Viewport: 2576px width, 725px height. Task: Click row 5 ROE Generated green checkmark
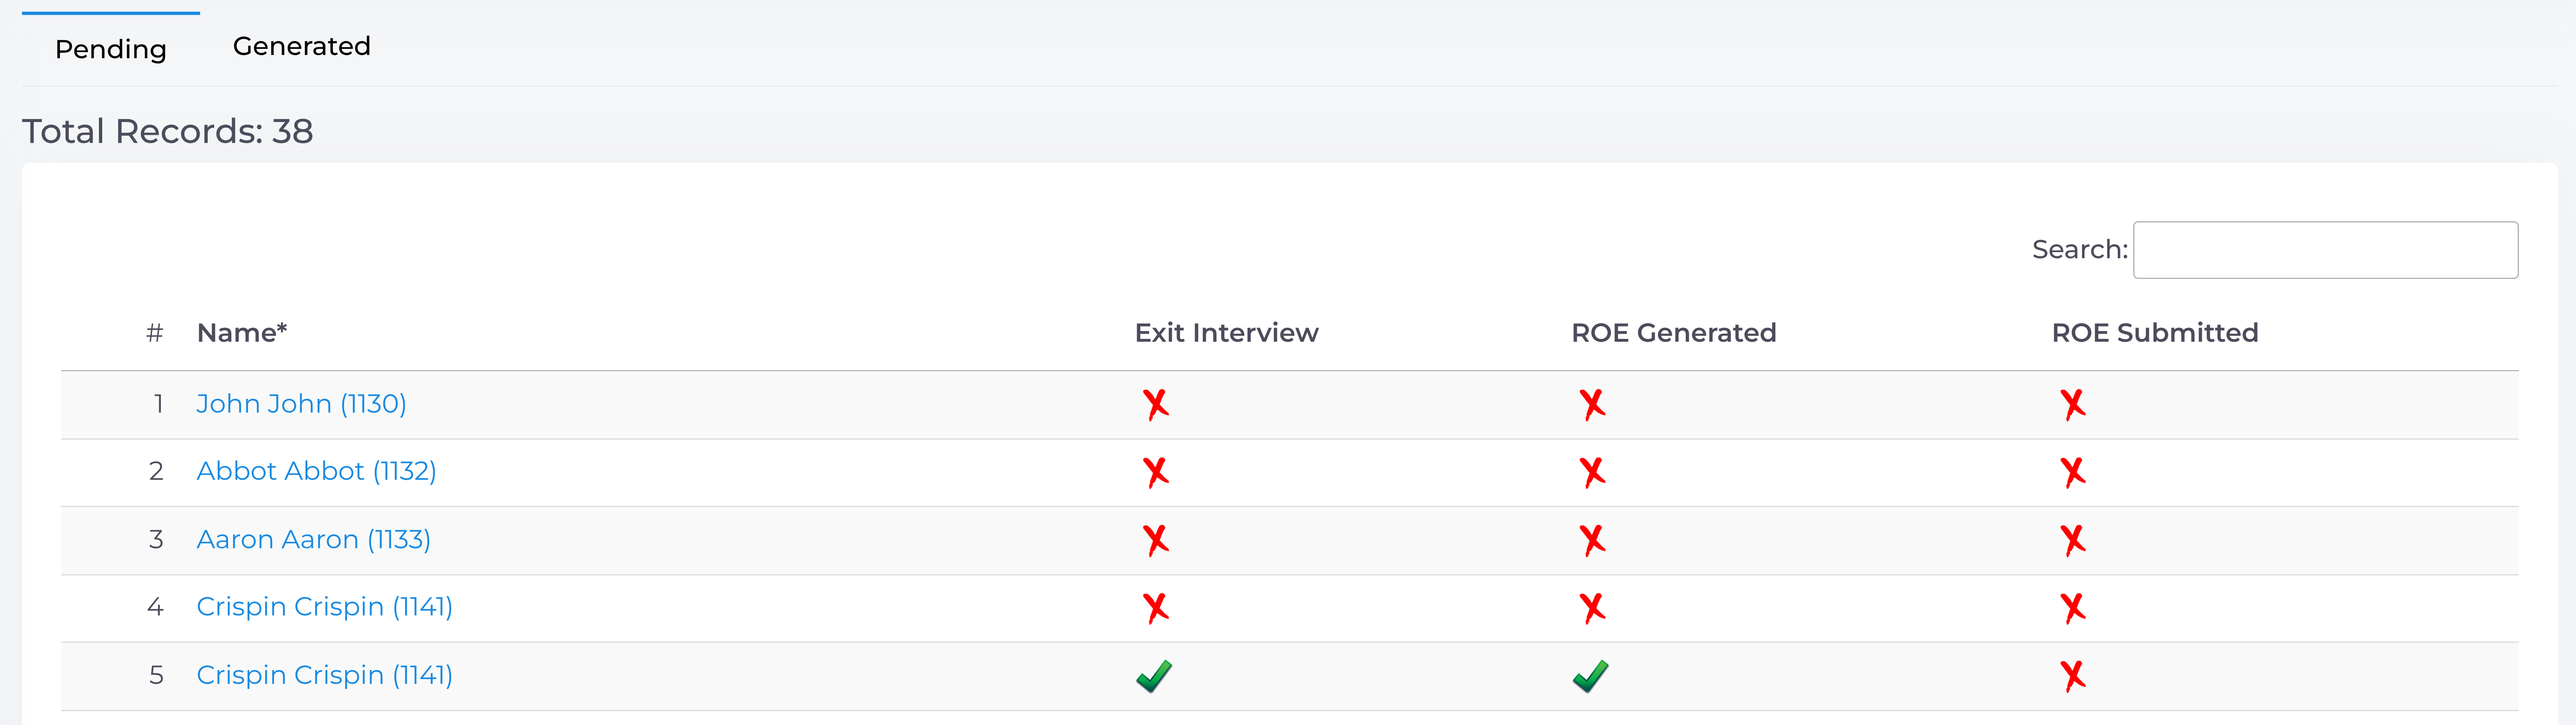tap(1590, 676)
